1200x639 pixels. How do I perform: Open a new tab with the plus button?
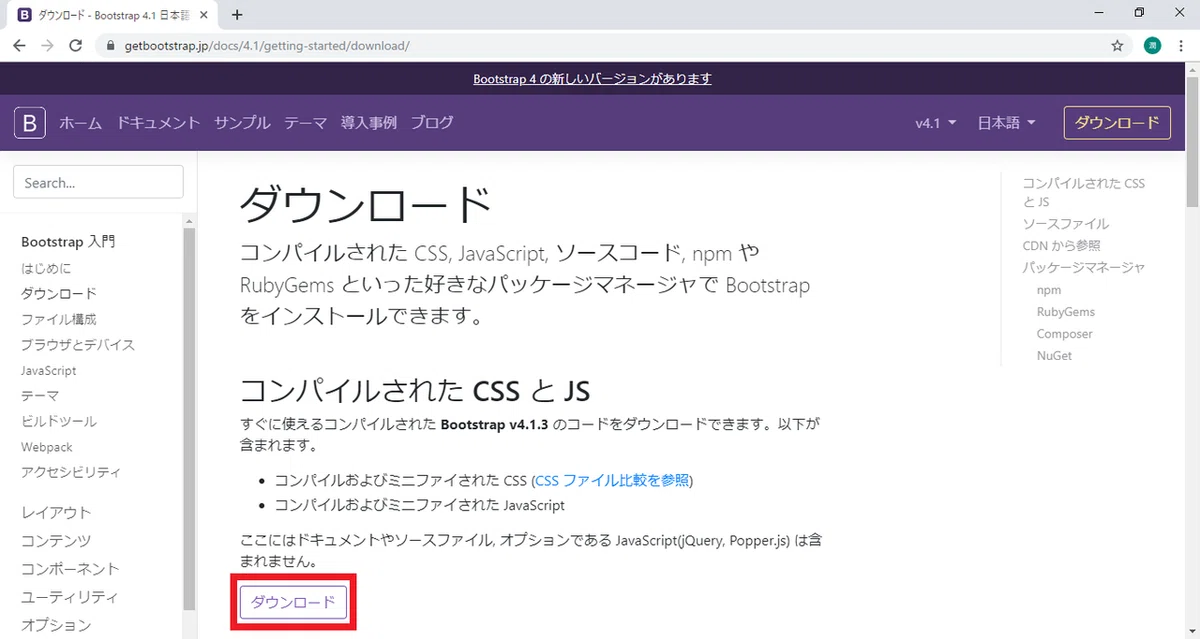237,15
